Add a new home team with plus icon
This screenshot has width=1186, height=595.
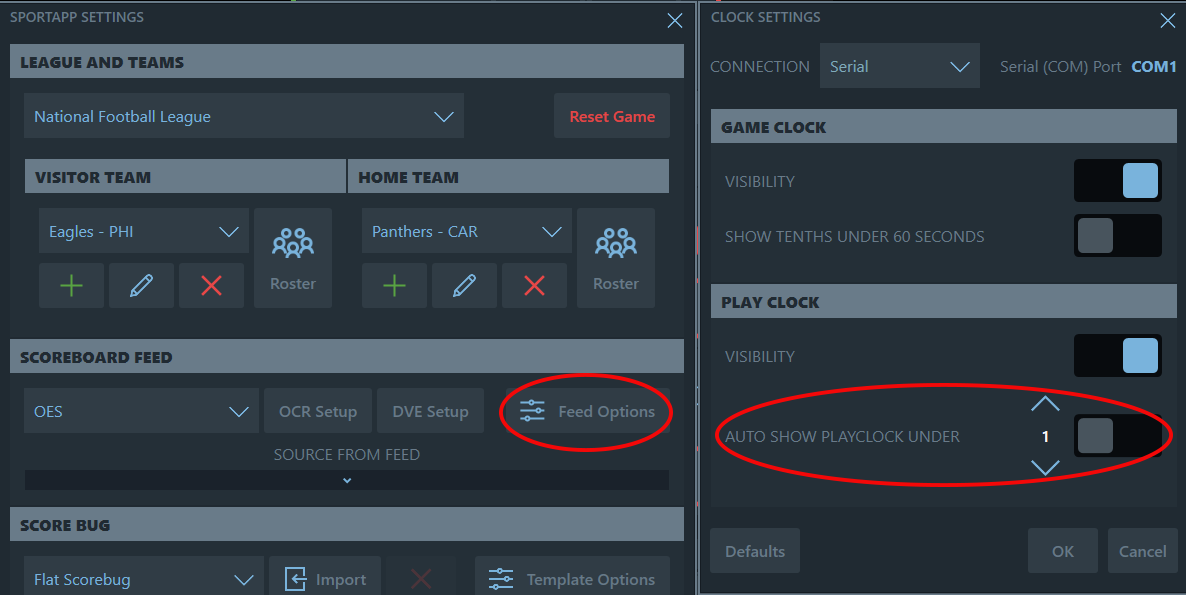[x=394, y=285]
